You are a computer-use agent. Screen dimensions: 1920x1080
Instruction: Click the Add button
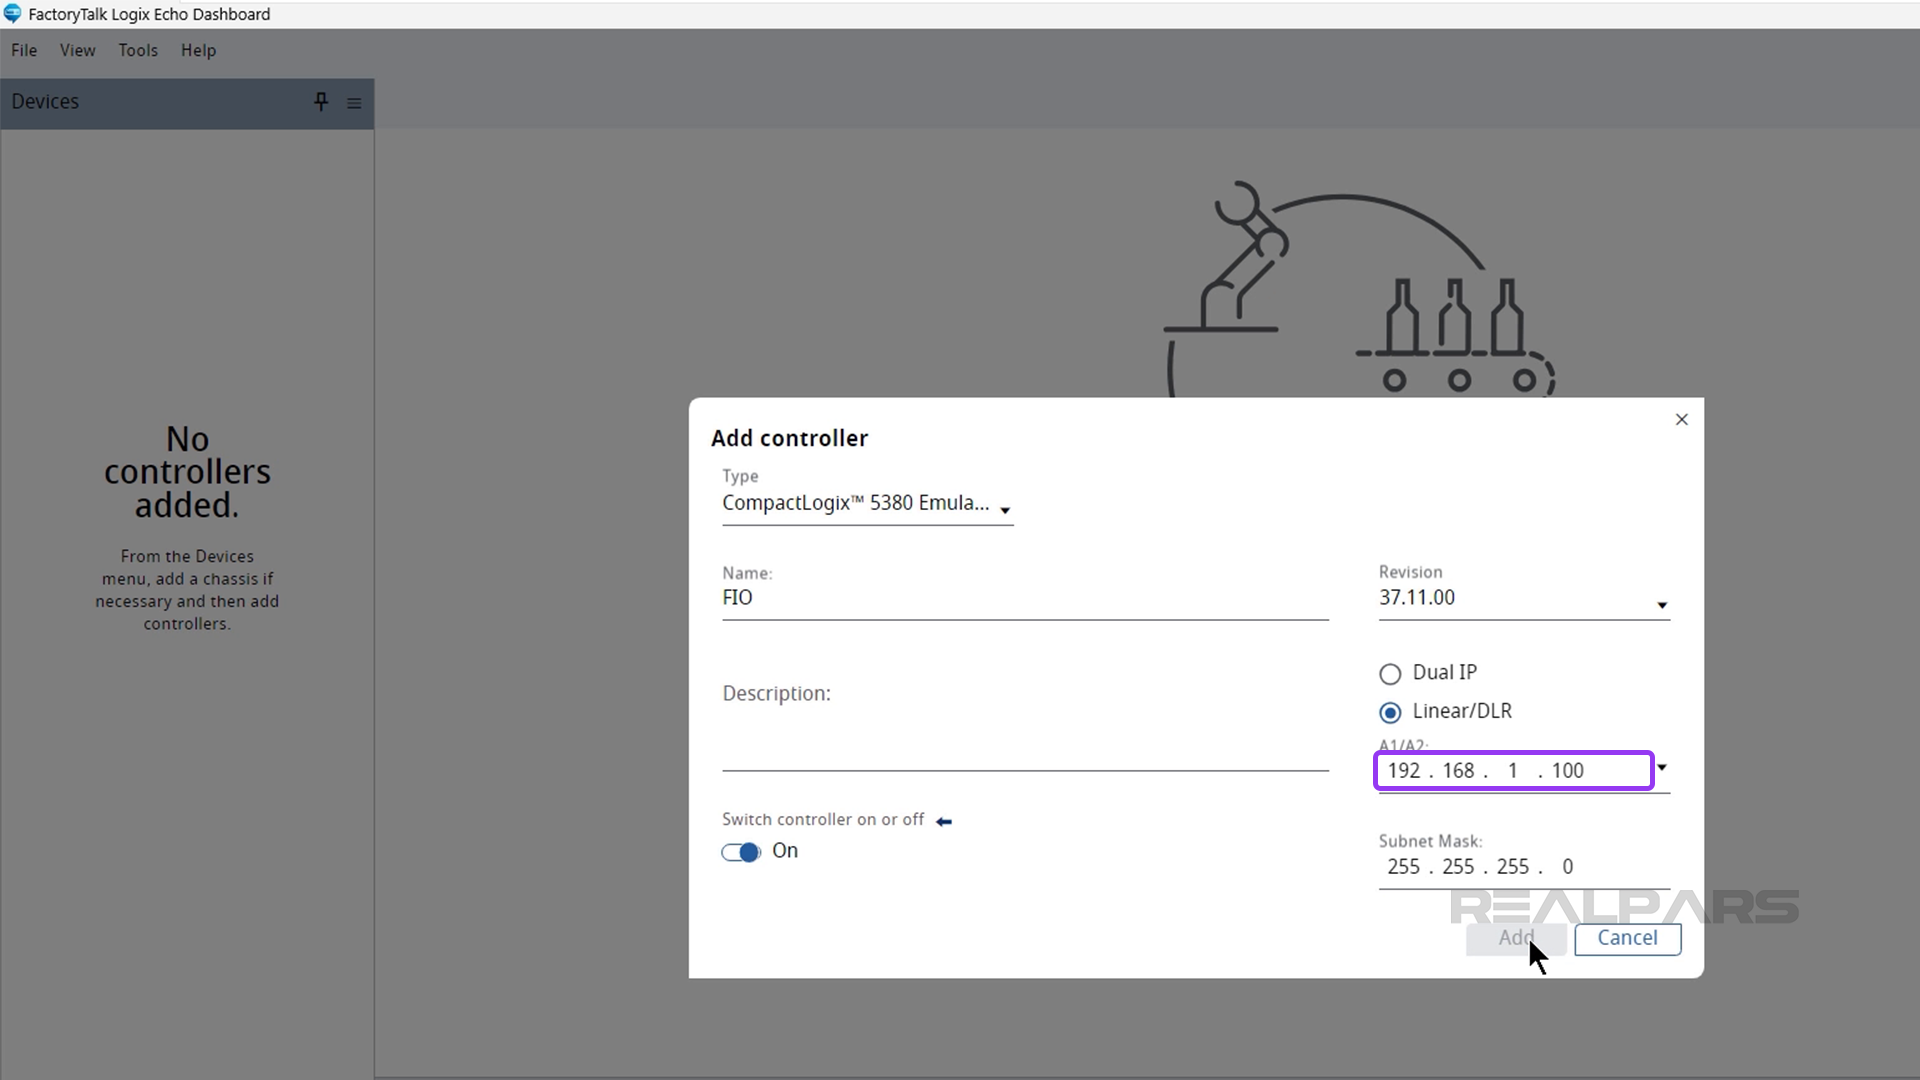[1516, 938]
